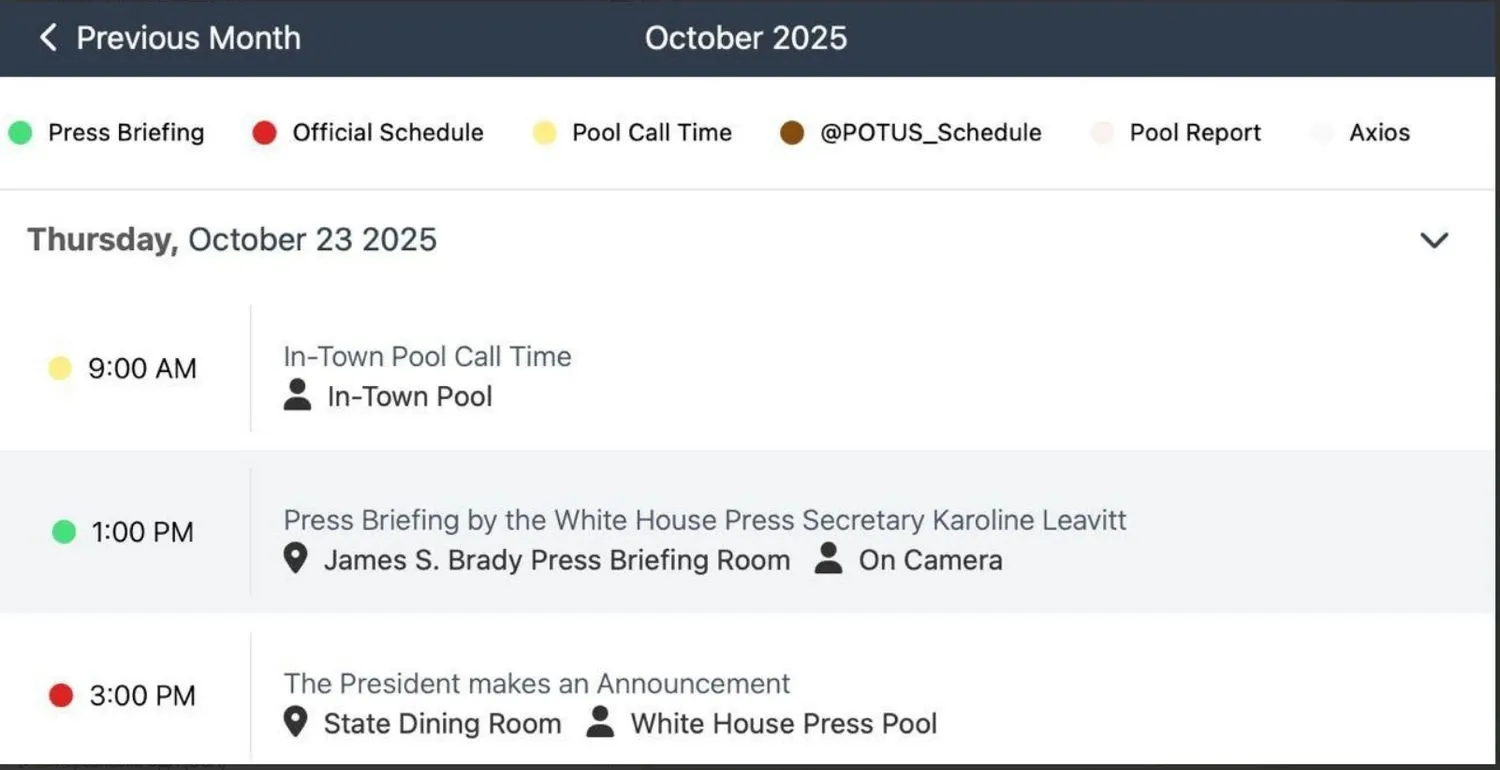Open the Press Briefing by Karoline Leavitt event
Screen dimensions: 1500x770
tap(705, 520)
